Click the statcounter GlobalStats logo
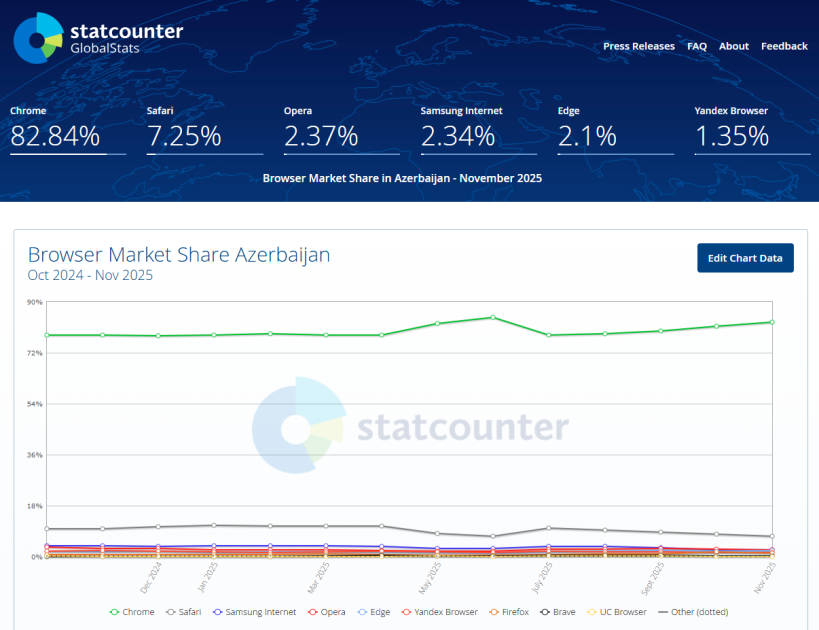The image size is (819, 630). [x=98, y=38]
